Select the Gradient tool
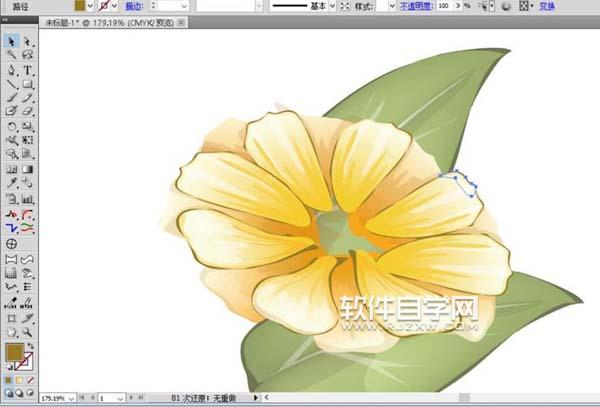Screen dimensions: 600x407 tap(27, 170)
